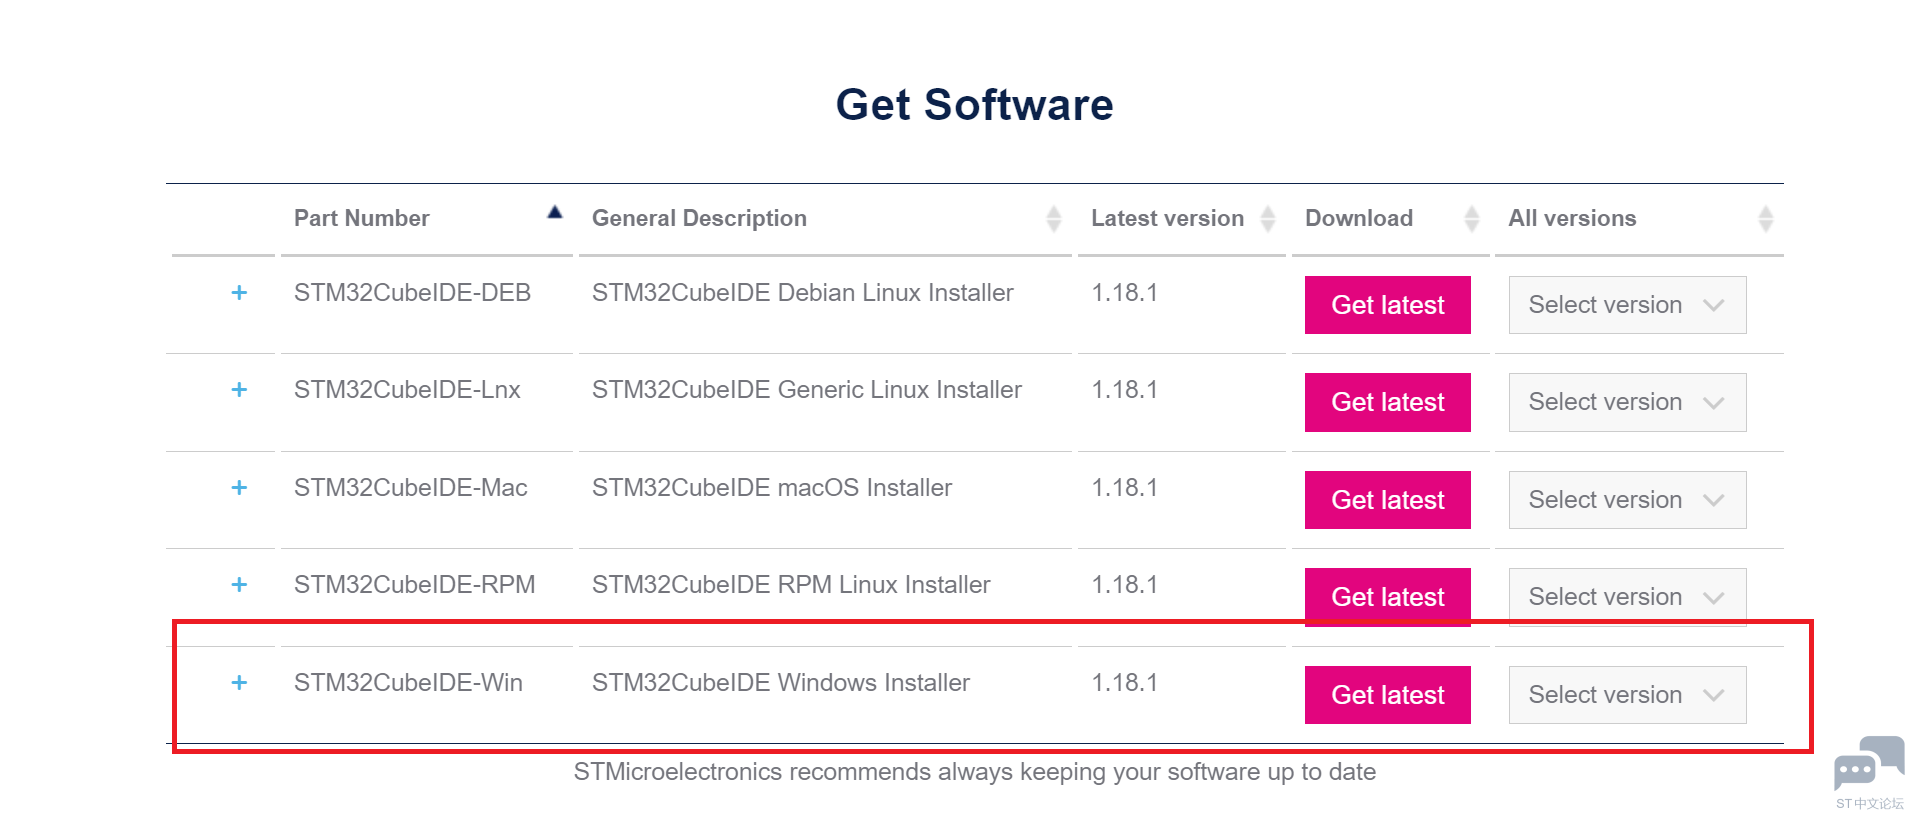Expand the STM32CubeIDE-DEB row plus icon
The image size is (1913, 819).
pyautogui.click(x=239, y=293)
